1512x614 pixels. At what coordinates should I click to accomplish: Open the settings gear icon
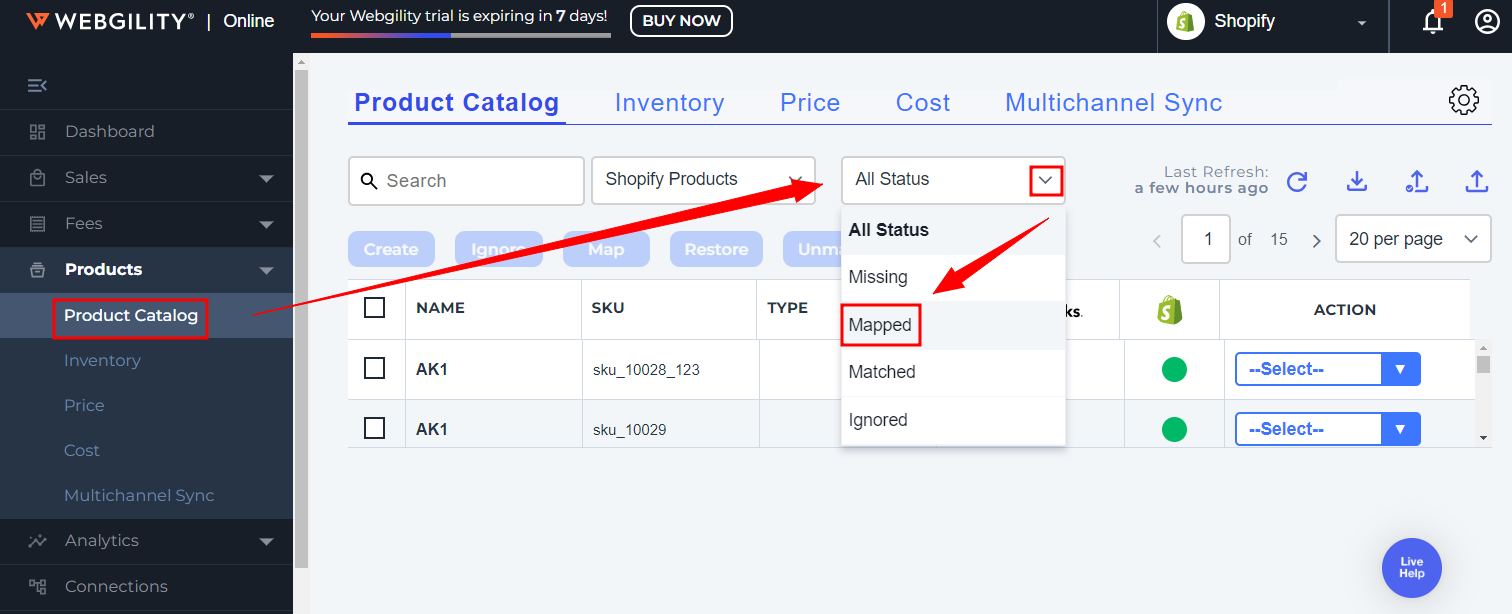[1464, 100]
